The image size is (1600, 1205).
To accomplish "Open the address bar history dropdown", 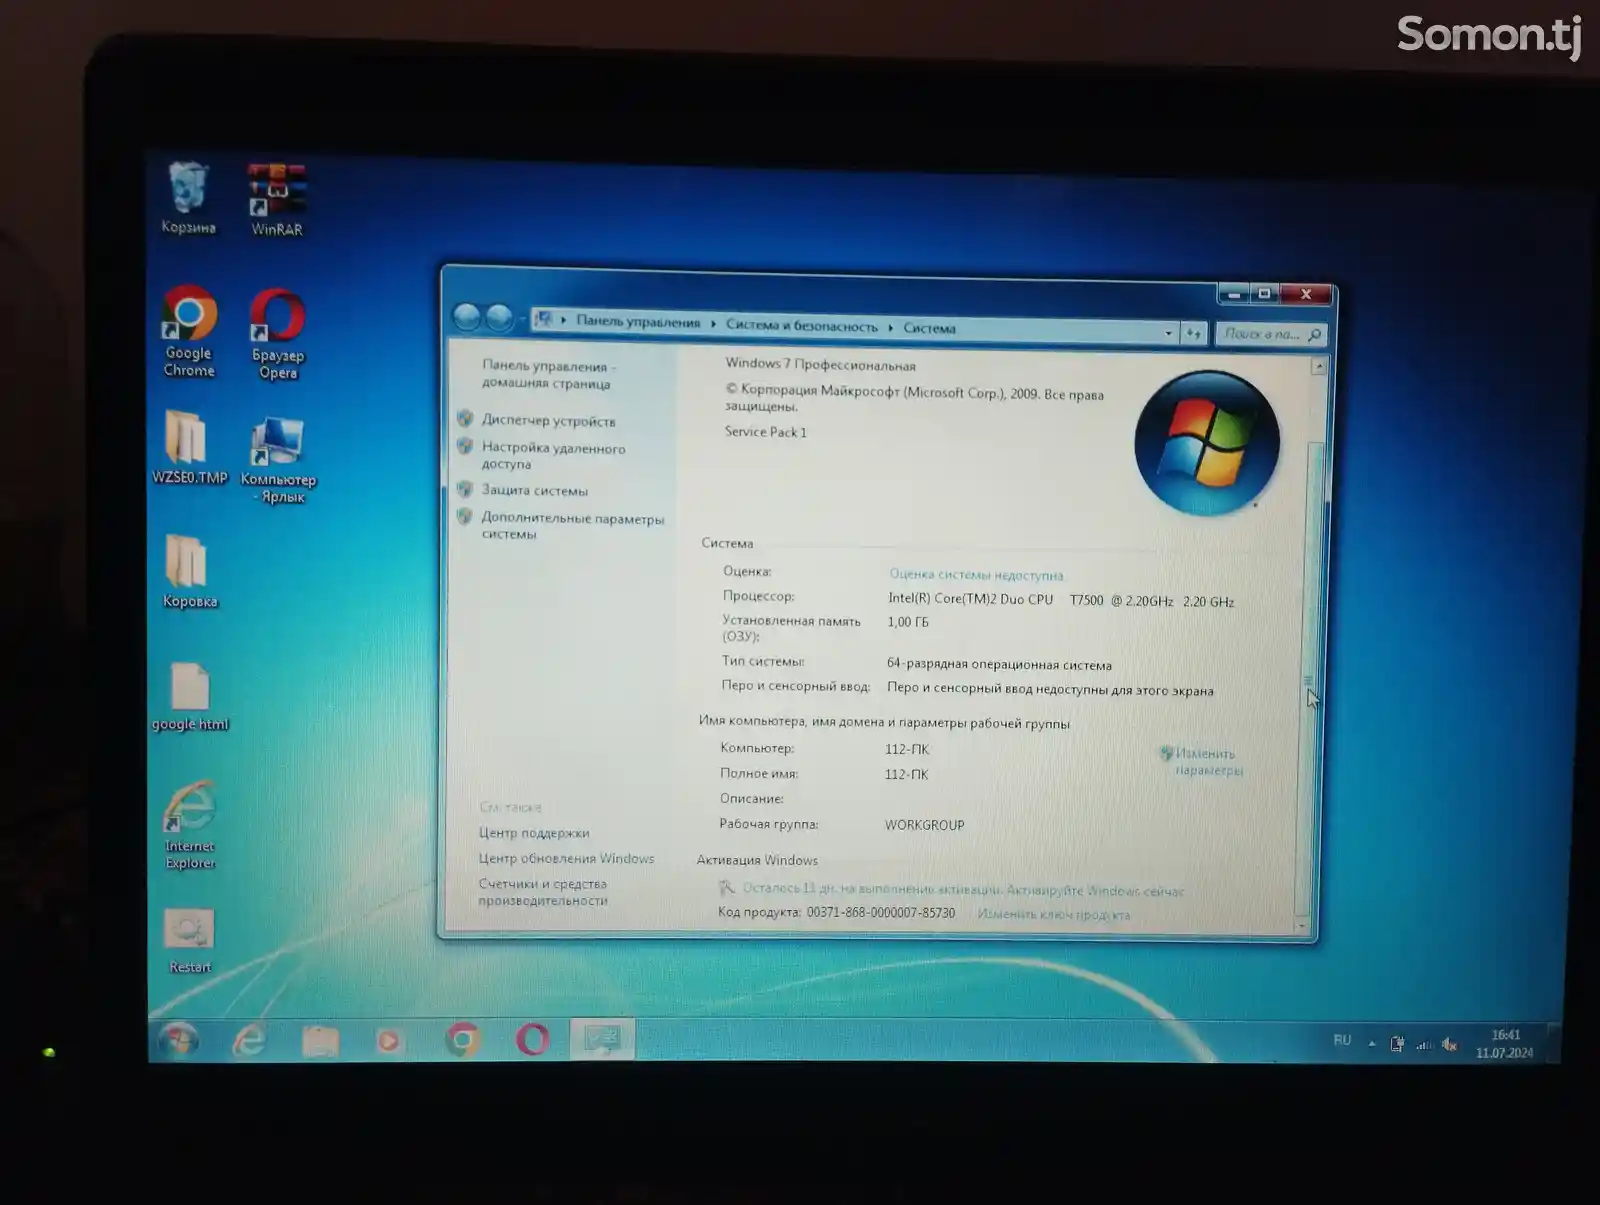I will tap(1168, 333).
